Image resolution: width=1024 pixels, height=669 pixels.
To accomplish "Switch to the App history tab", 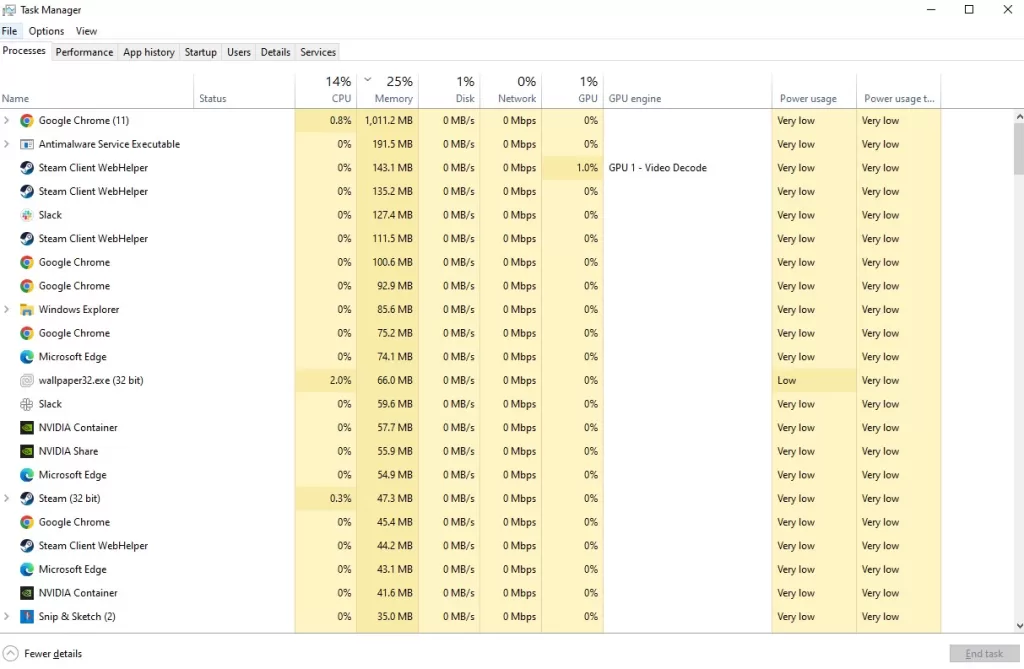I will [x=149, y=52].
